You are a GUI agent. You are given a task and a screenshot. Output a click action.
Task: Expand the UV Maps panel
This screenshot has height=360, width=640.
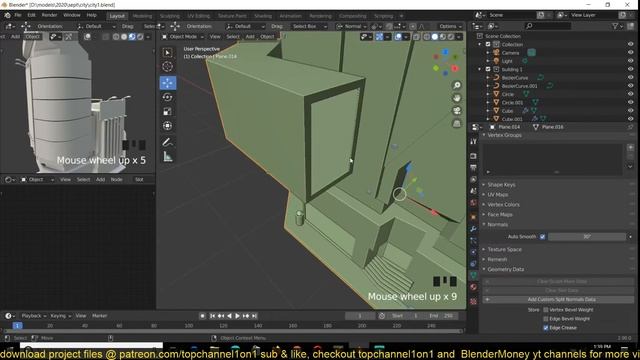(x=498, y=195)
